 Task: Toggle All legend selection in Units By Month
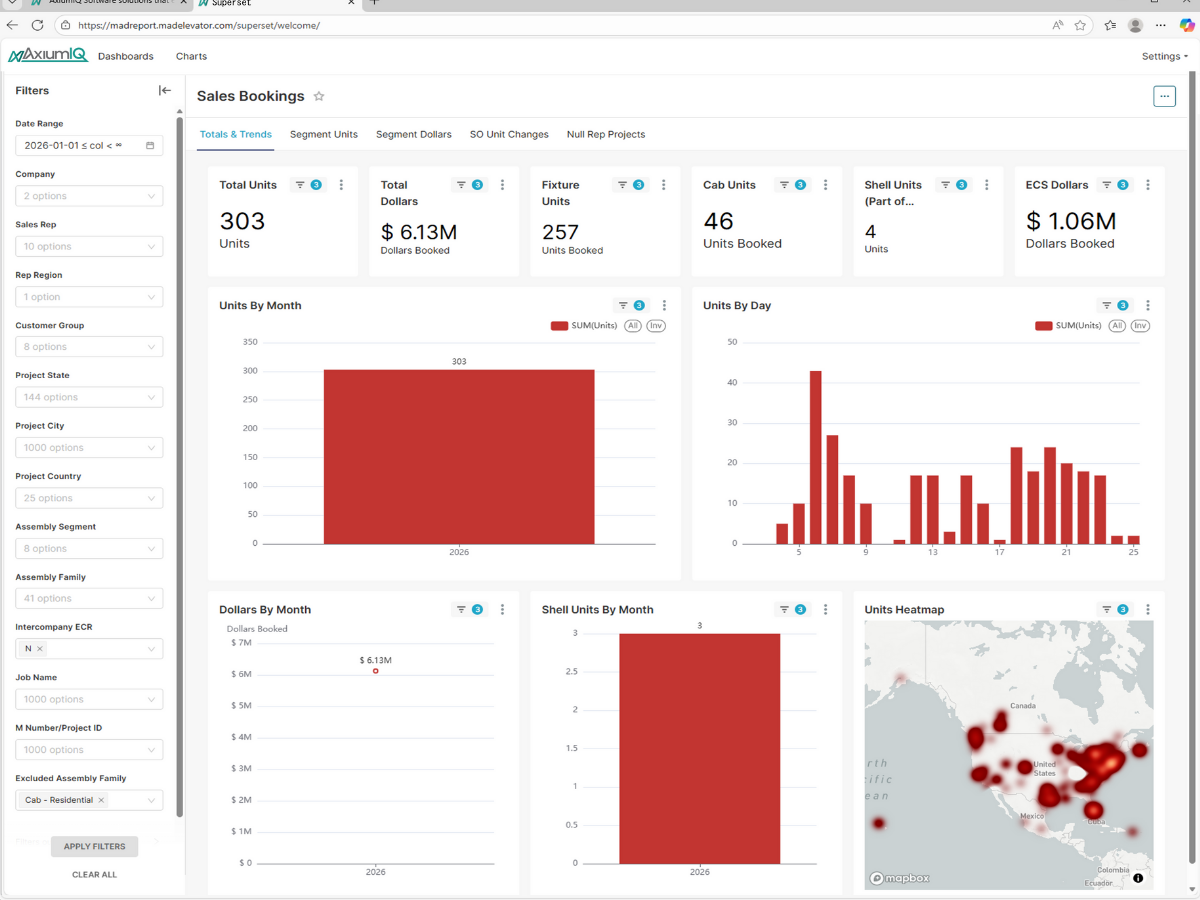click(633, 326)
